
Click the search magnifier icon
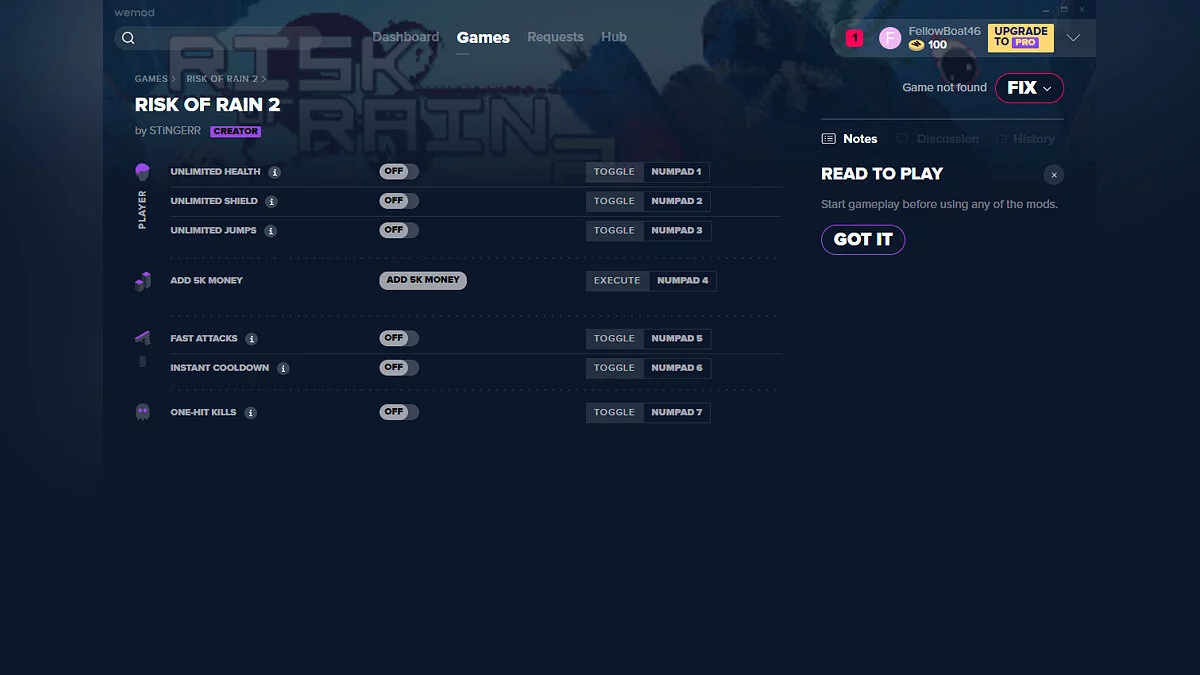tap(128, 38)
